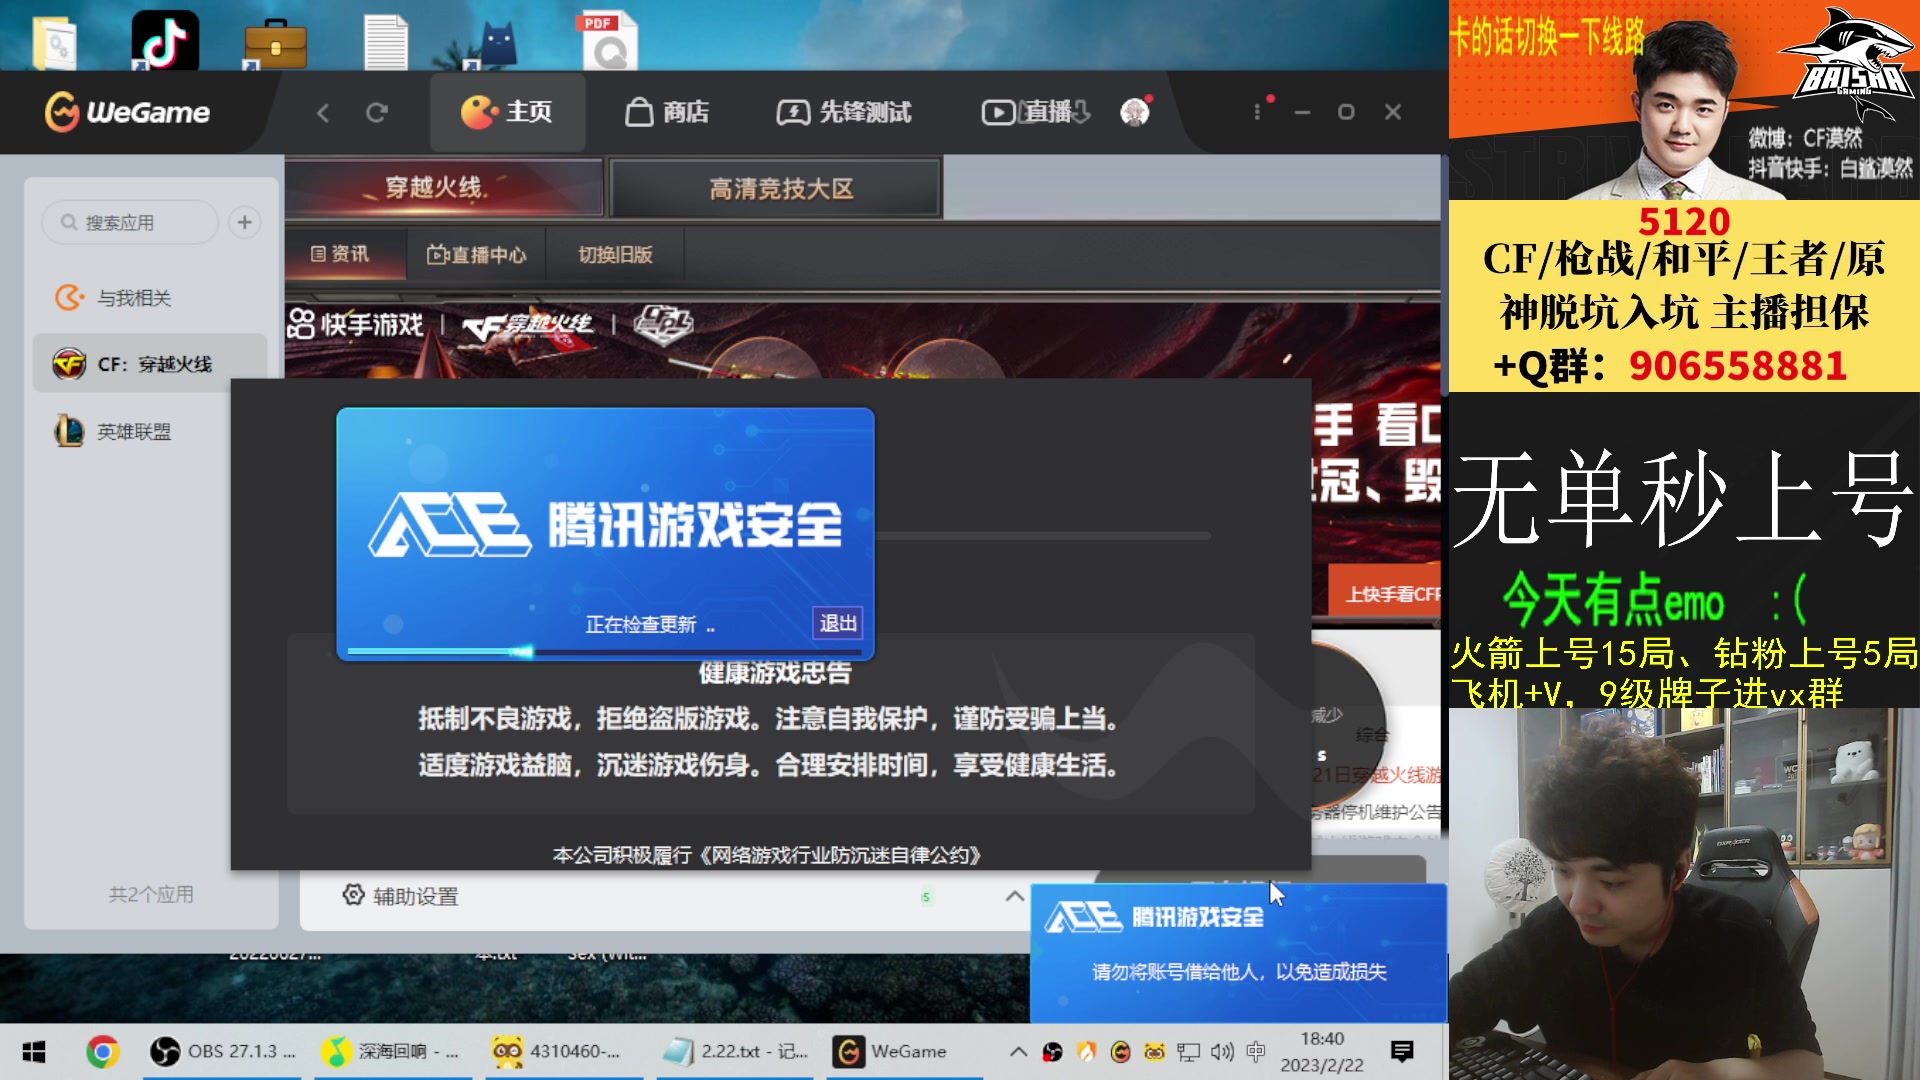Open the WeGame three-dot more menu

pos(1257,112)
